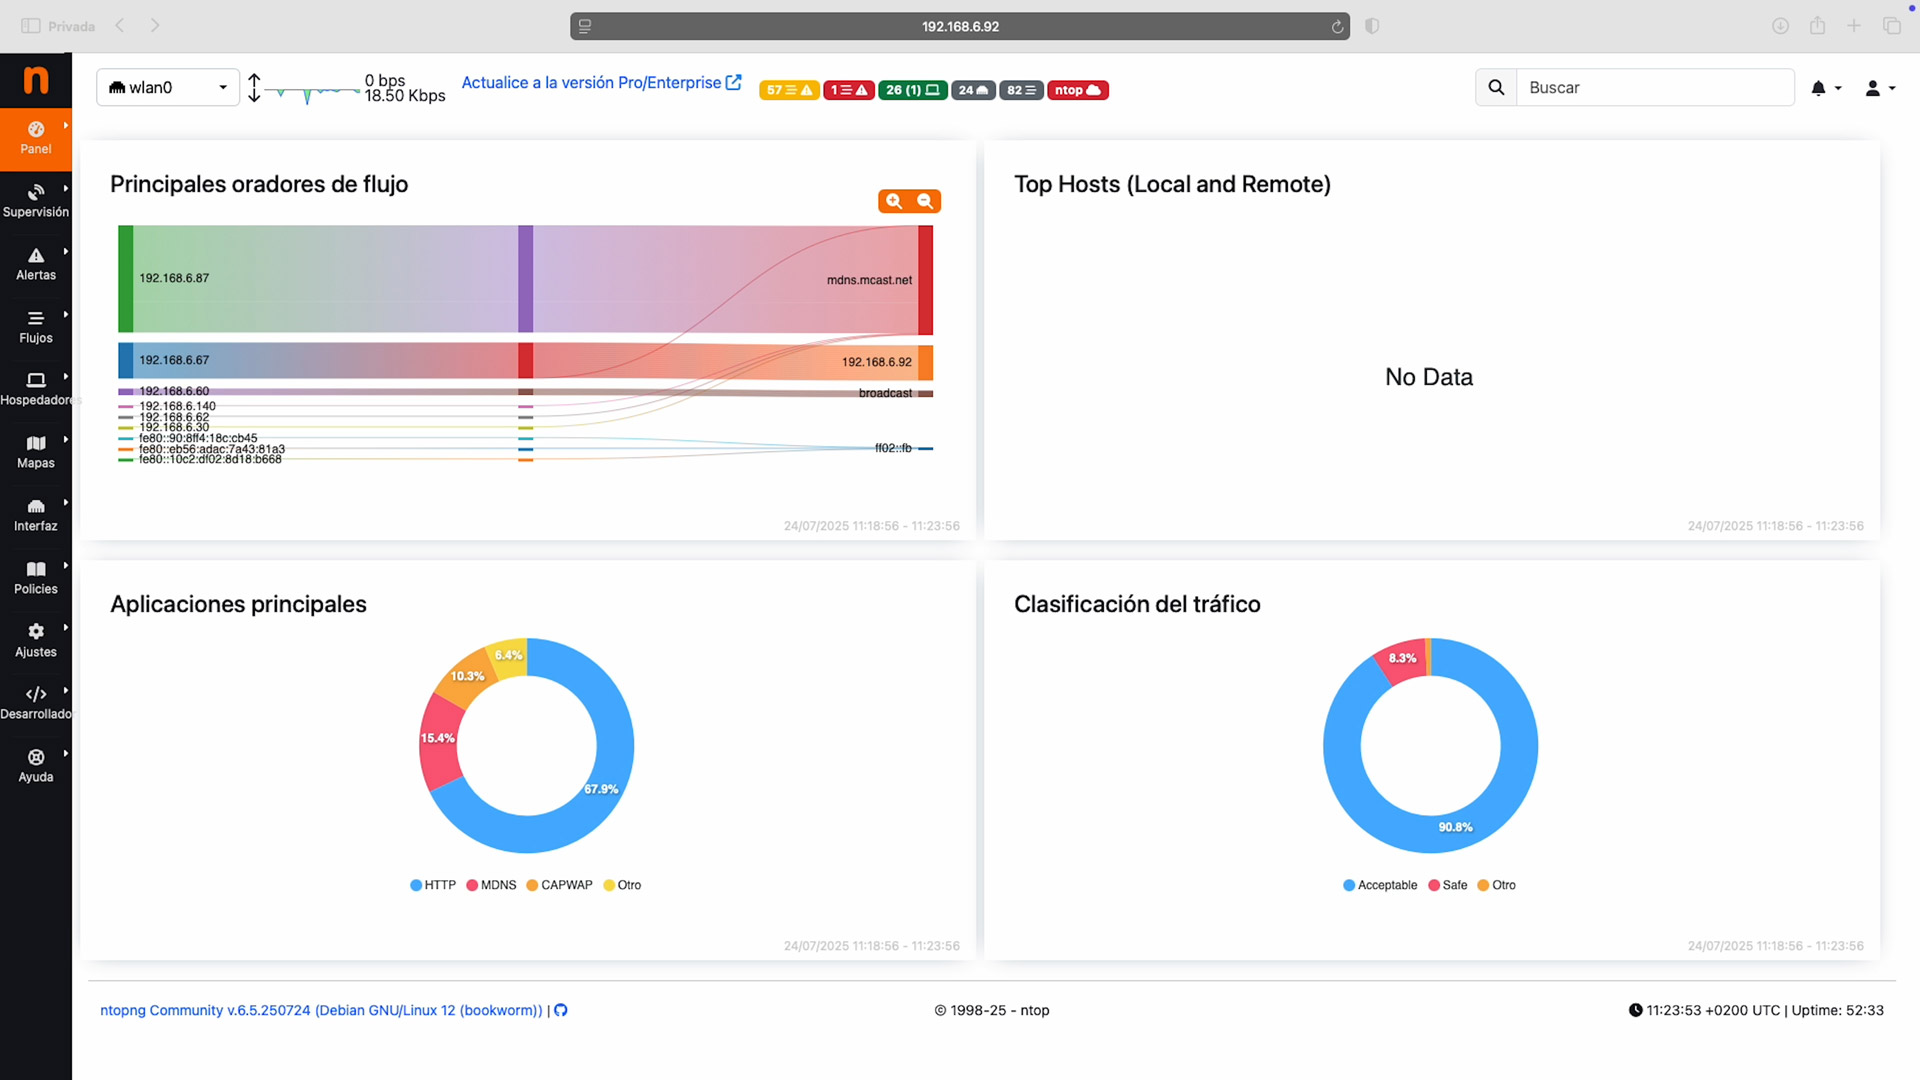
Task: Click the browser address bar
Action: pos(960,26)
